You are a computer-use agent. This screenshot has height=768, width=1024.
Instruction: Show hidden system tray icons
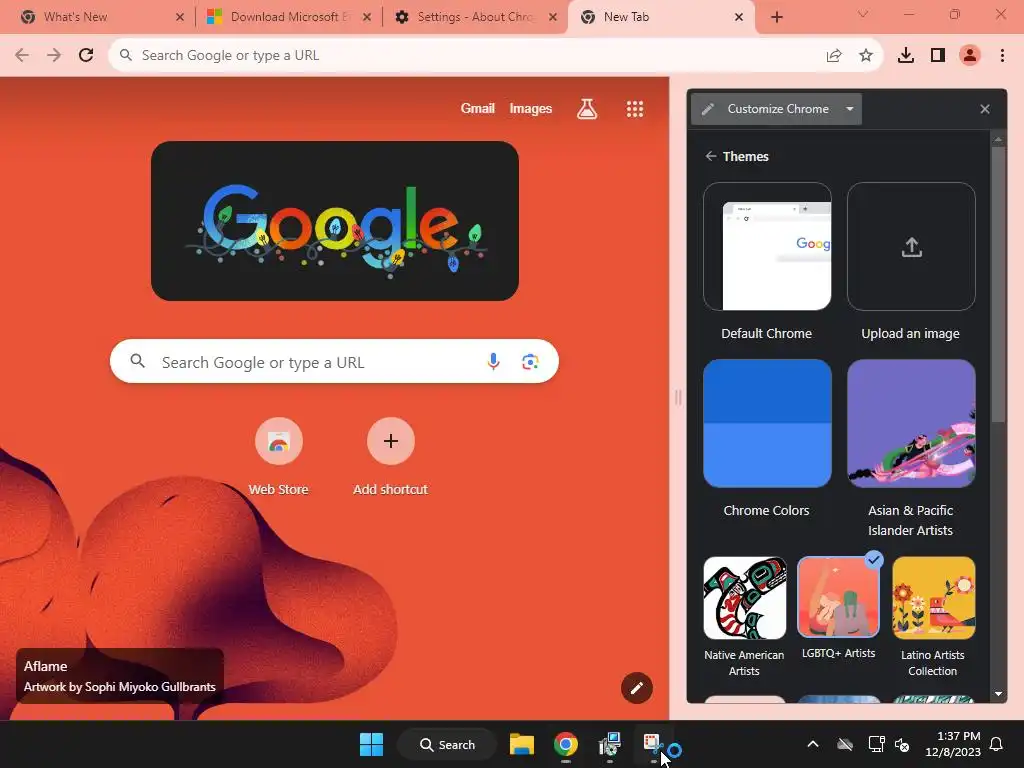click(812, 744)
